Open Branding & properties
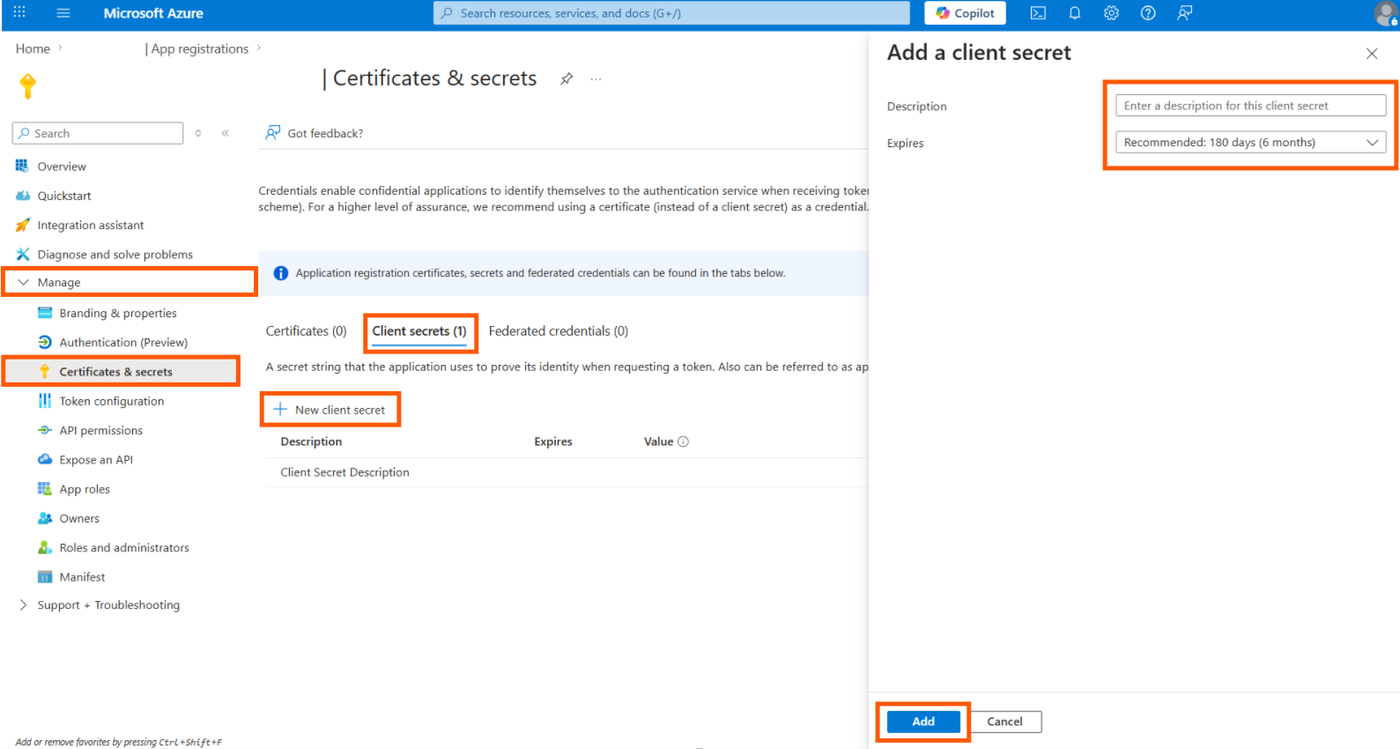 118,313
